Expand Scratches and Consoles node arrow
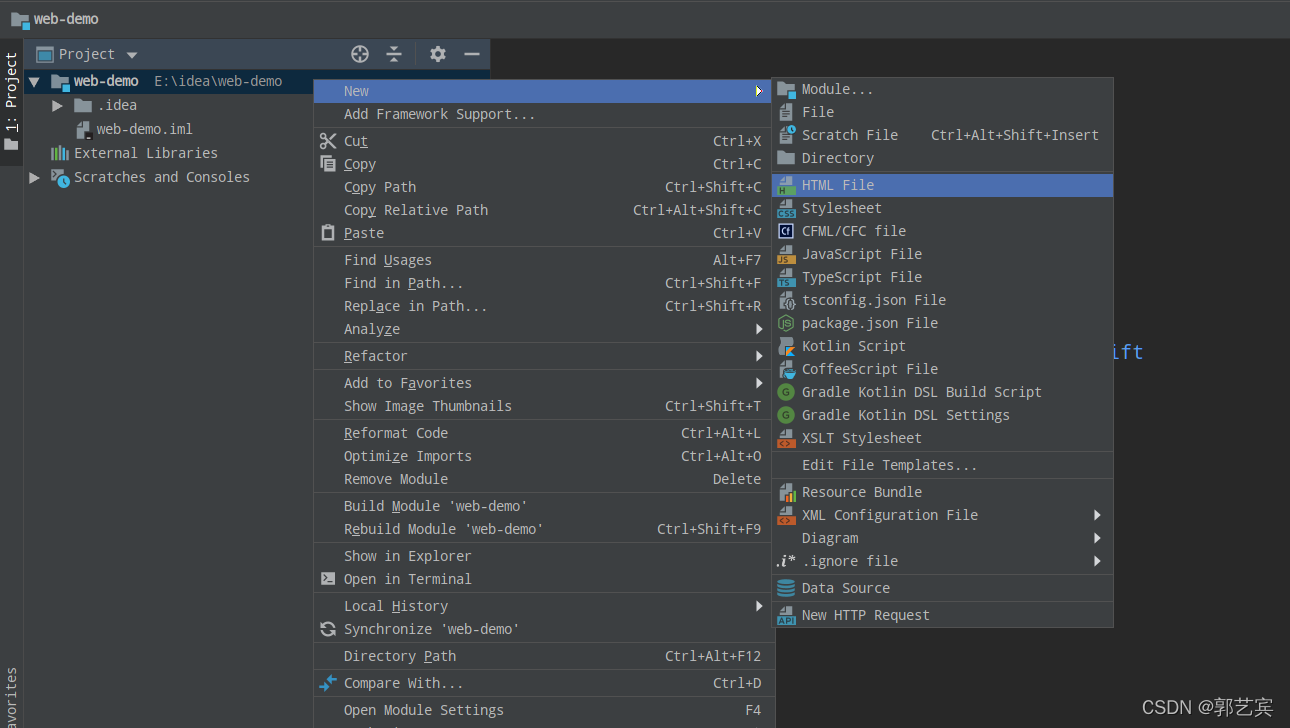The image size is (1290, 728). pos(34,177)
